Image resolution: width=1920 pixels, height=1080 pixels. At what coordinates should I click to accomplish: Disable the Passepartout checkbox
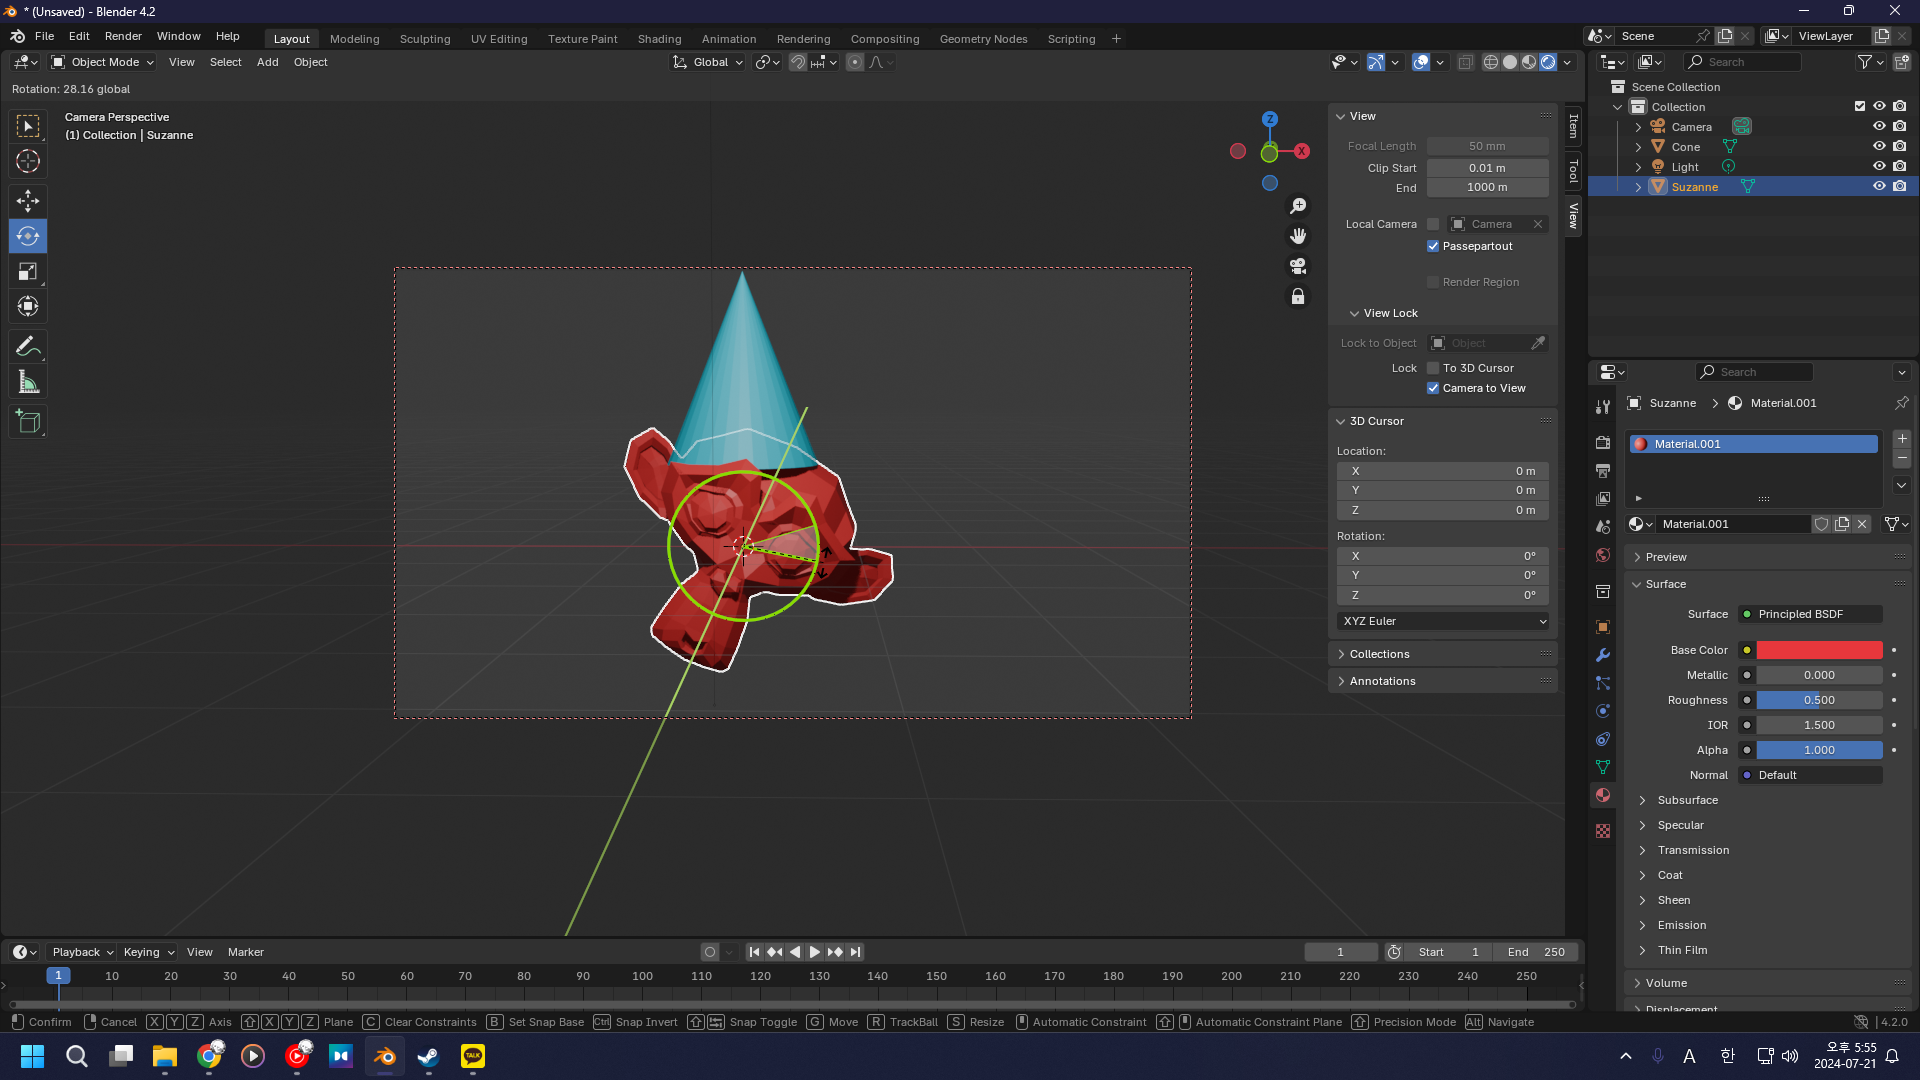(x=1433, y=246)
